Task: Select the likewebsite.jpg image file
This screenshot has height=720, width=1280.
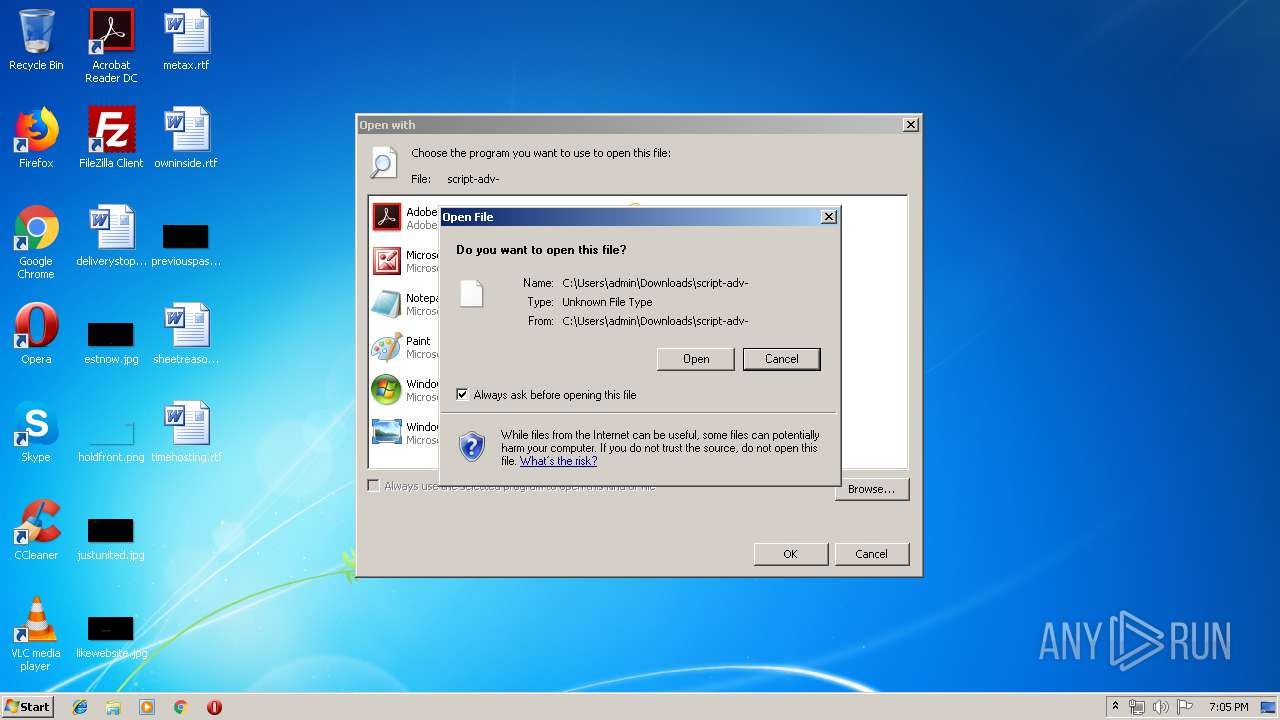Action: click(111, 636)
